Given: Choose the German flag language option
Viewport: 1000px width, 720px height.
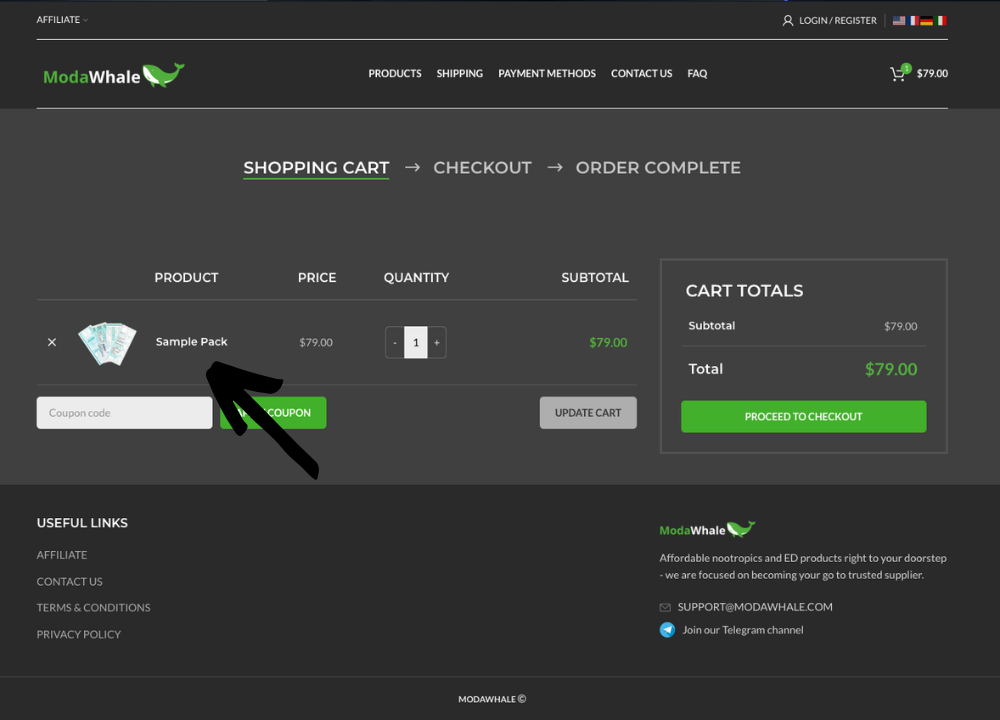Looking at the screenshot, I should tap(927, 21).
